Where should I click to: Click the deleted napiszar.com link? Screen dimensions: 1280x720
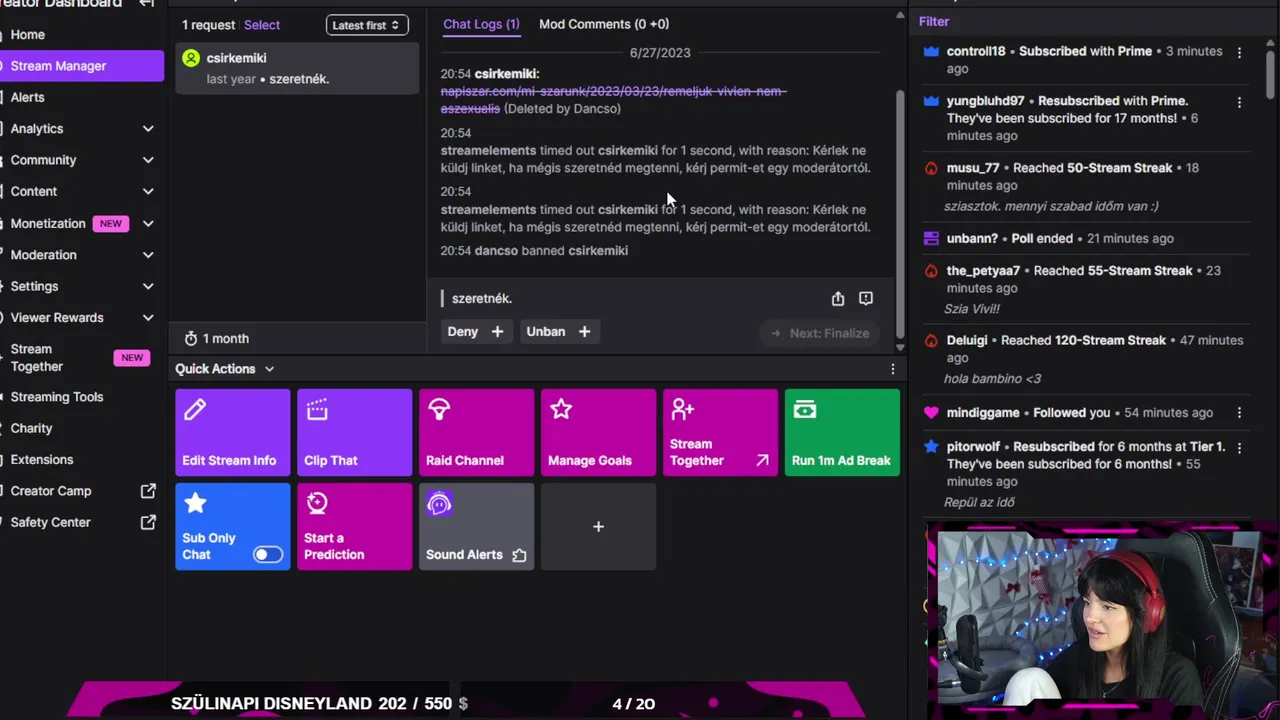pos(613,100)
